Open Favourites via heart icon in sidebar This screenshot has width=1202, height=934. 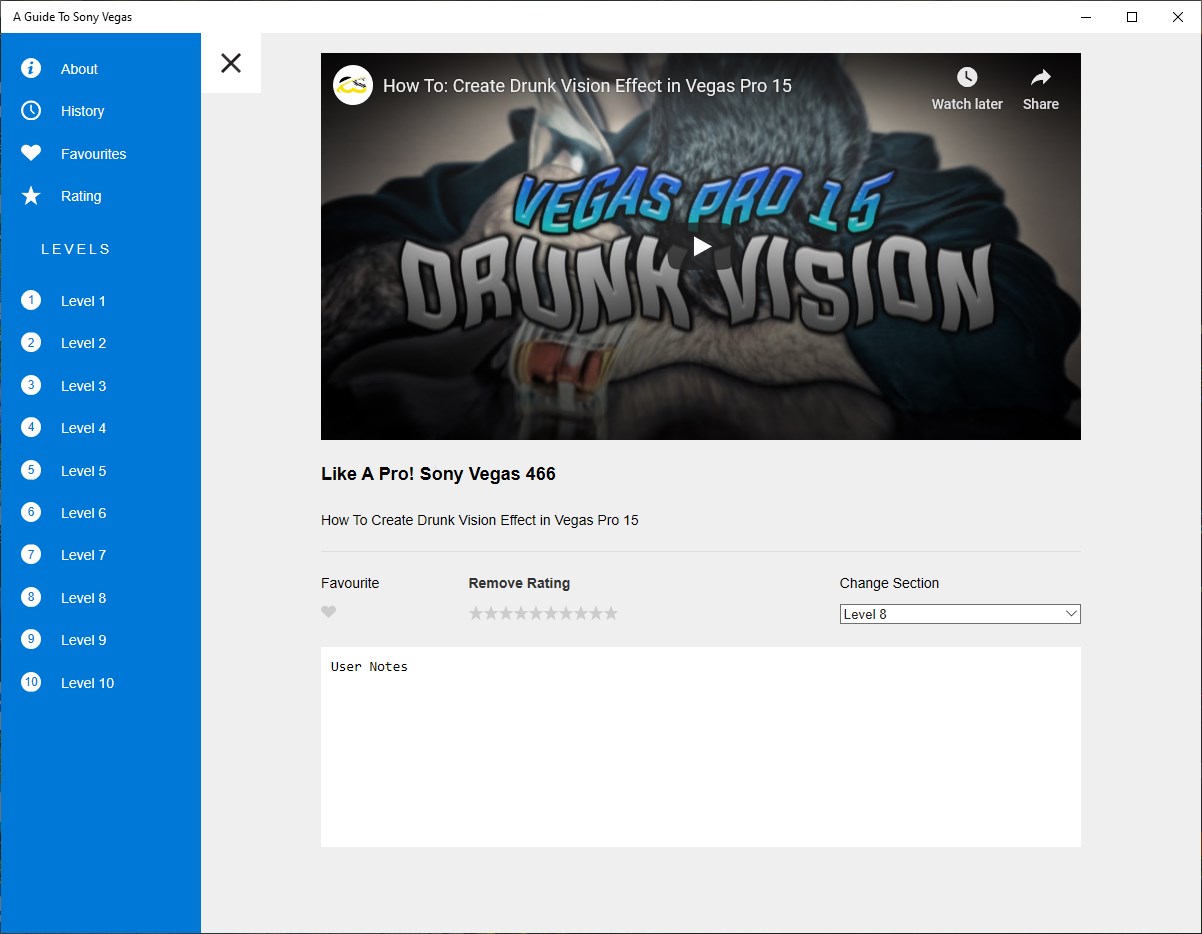click(31, 153)
